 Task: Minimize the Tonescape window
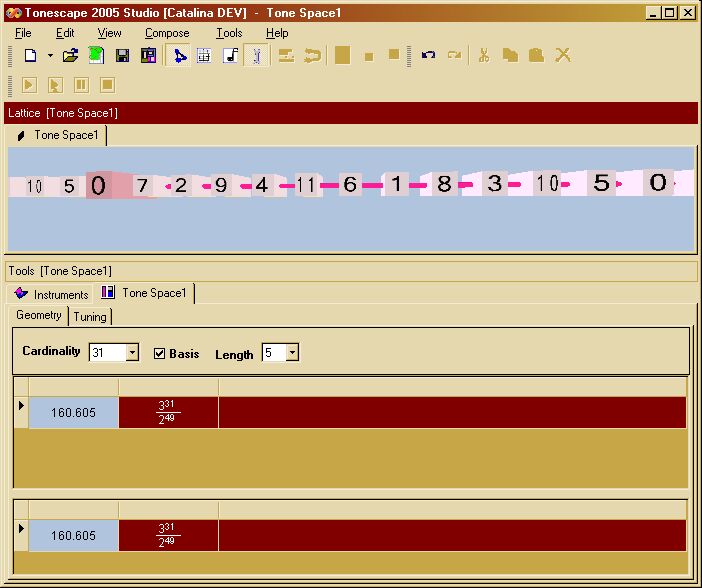click(x=654, y=13)
